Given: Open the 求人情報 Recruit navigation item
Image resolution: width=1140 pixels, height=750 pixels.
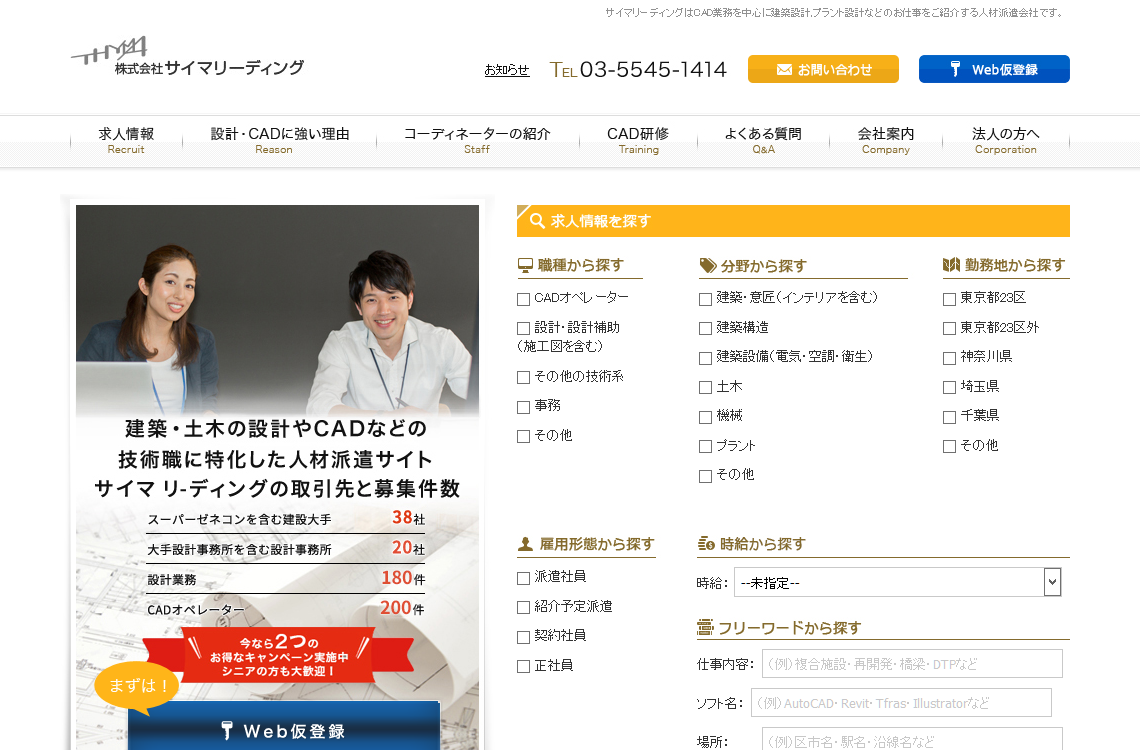Looking at the screenshot, I should [126, 139].
